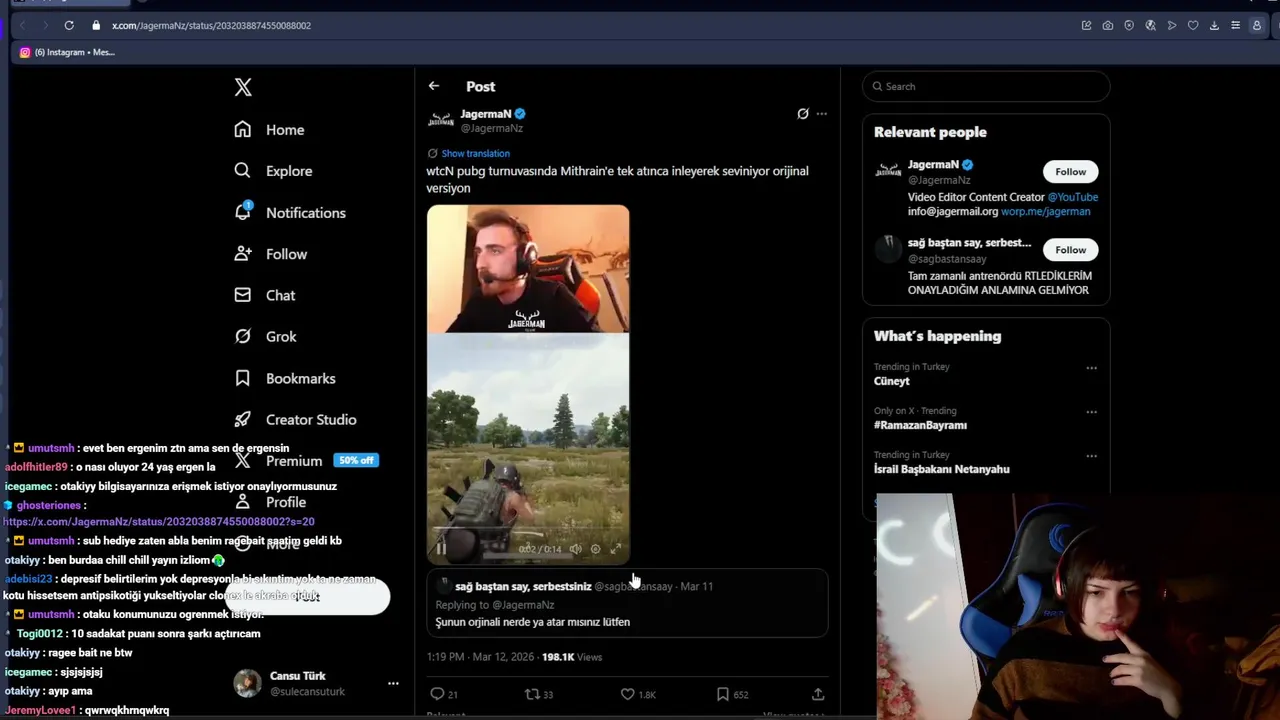Open the browser easy setup sliders icon

pos(1236,25)
